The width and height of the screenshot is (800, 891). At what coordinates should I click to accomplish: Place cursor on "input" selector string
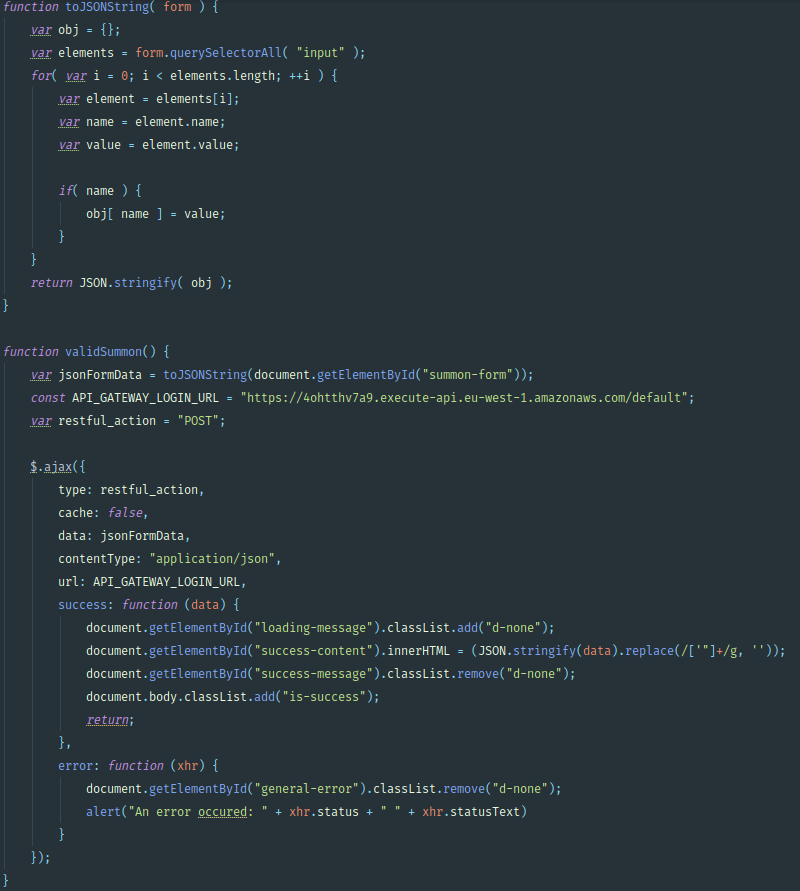coord(320,53)
